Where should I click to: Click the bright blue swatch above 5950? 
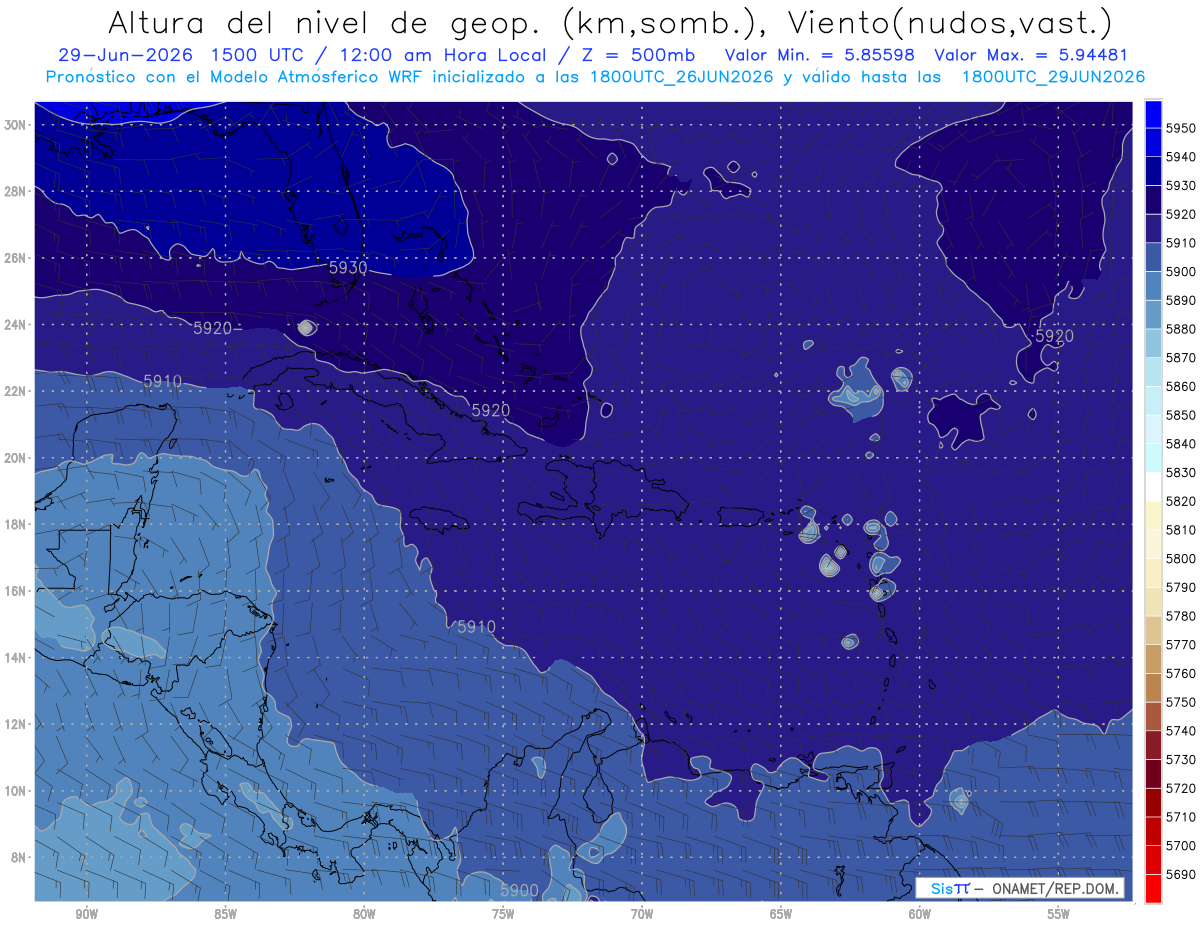1153,113
